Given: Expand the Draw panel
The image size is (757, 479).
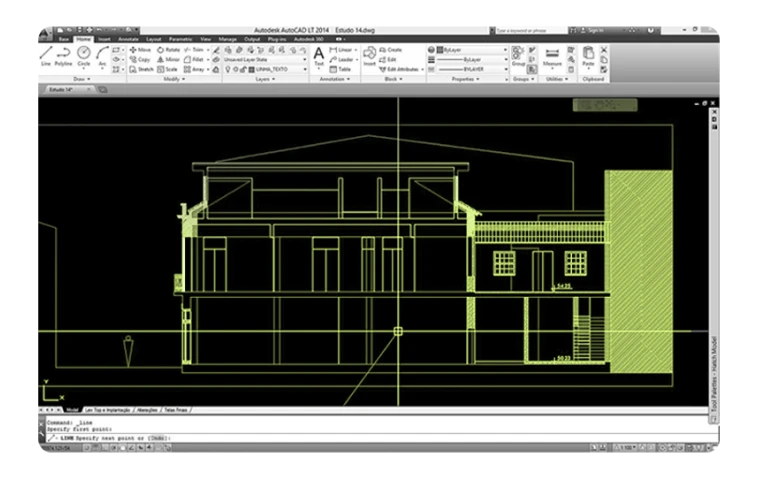Looking at the screenshot, I should click(x=82, y=79).
